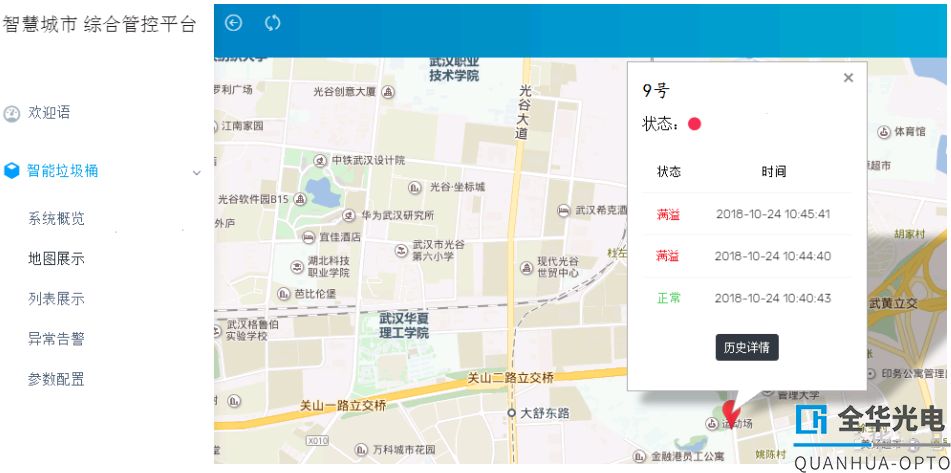951x473 pixels.
Task: Open 异常告警 in the sidebar
Action: tap(56, 339)
